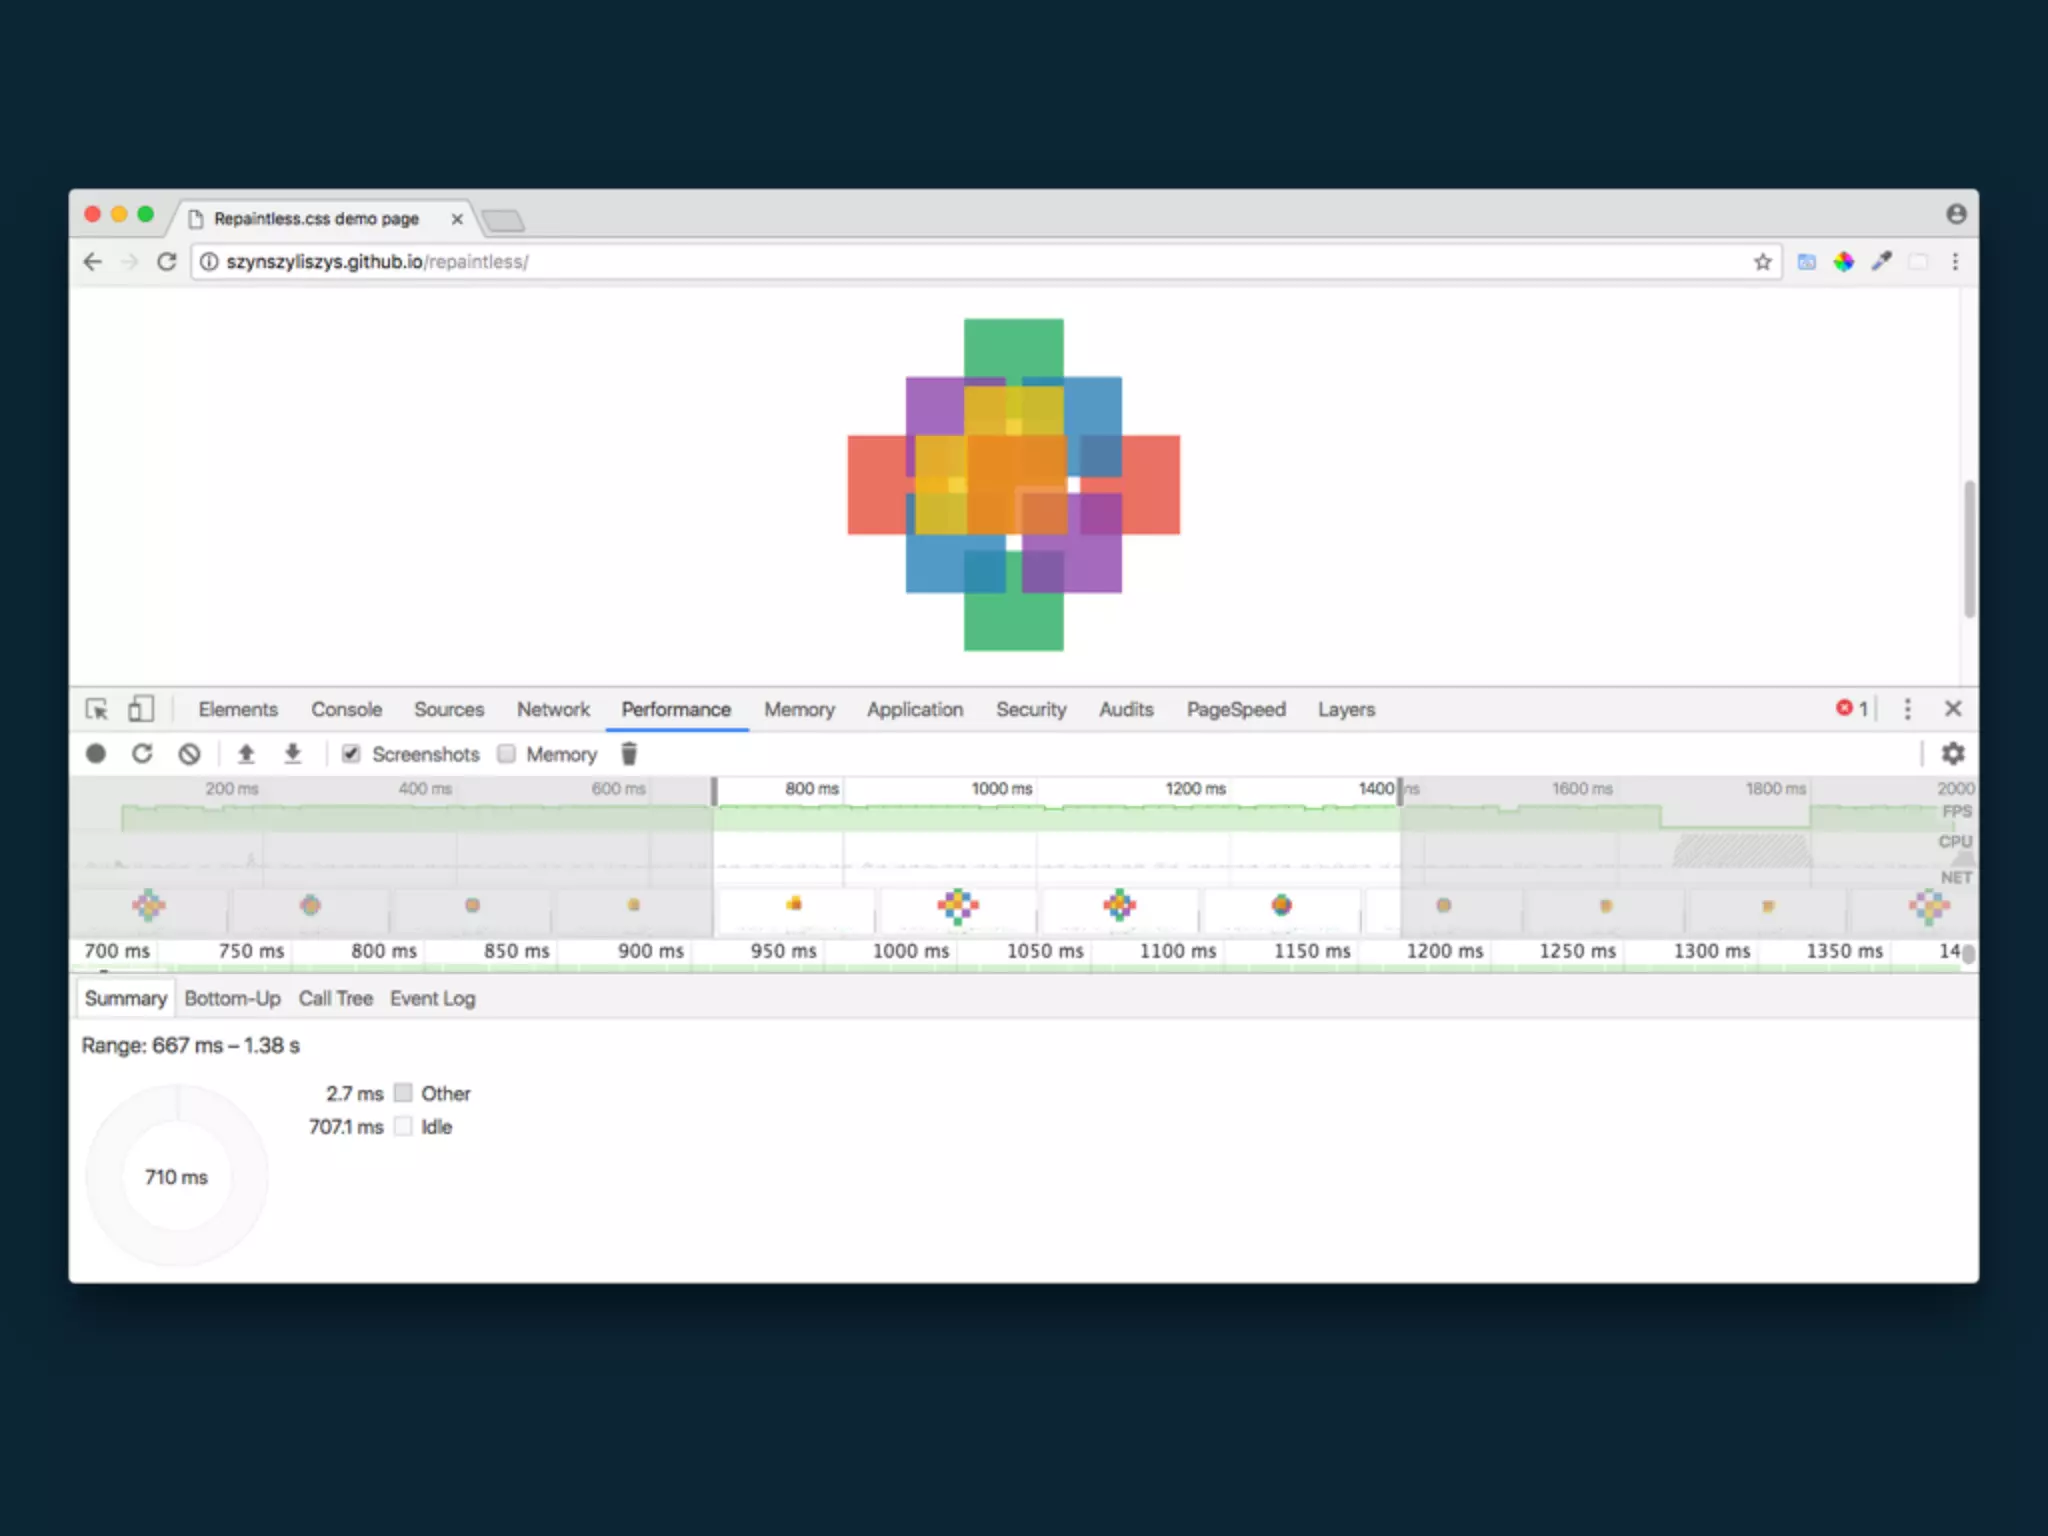Uncheck the Screenshots checkbox

(351, 754)
